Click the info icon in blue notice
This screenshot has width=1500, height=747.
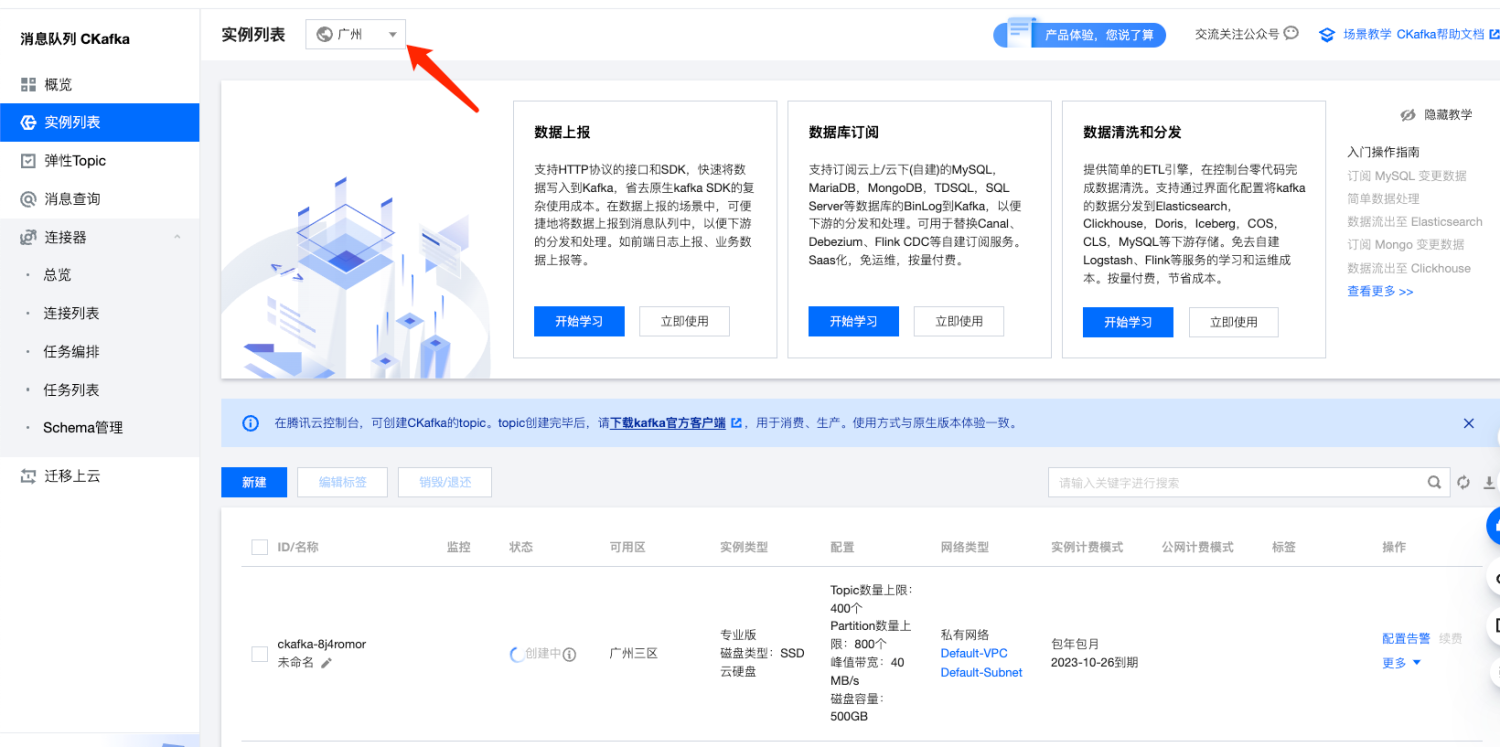(250, 423)
